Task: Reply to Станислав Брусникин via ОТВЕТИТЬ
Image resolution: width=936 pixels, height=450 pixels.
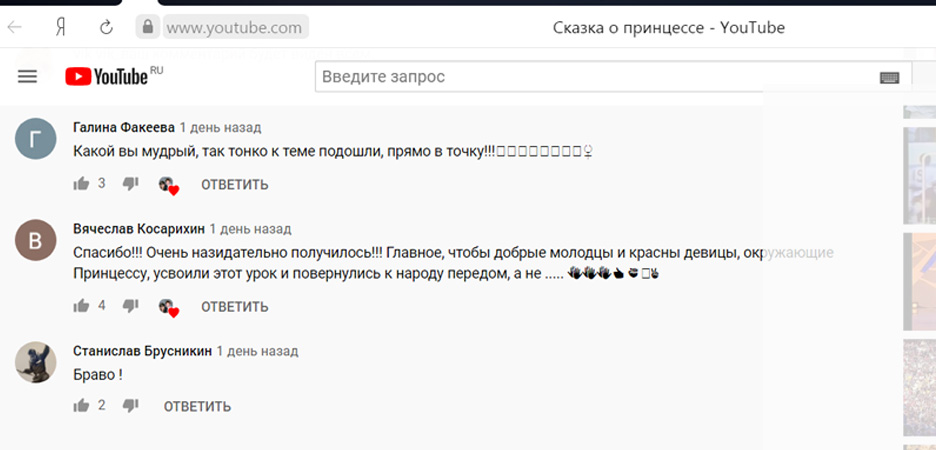Action: pyautogui.click(x=198, y=406)
